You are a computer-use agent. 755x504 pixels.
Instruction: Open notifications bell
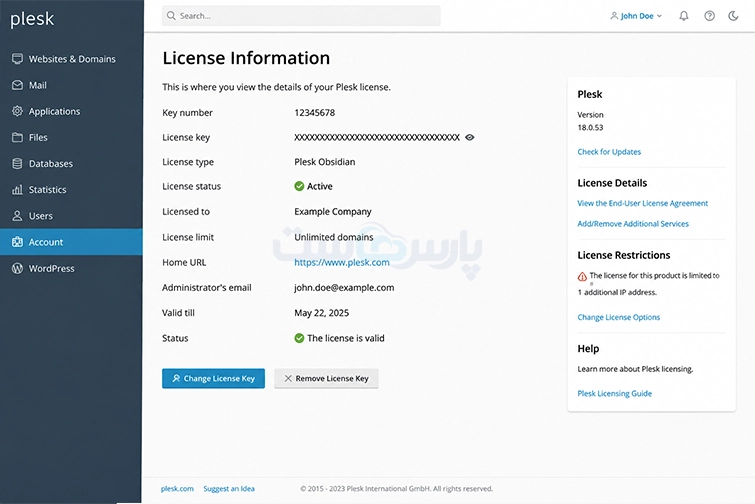[x=684, y=16]
